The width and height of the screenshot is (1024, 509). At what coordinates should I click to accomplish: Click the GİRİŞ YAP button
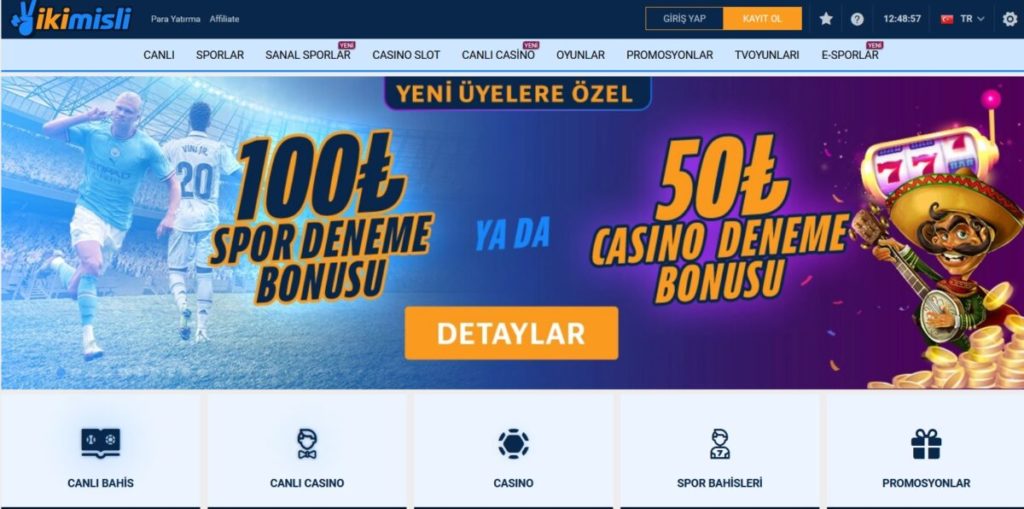coord(684,18)
